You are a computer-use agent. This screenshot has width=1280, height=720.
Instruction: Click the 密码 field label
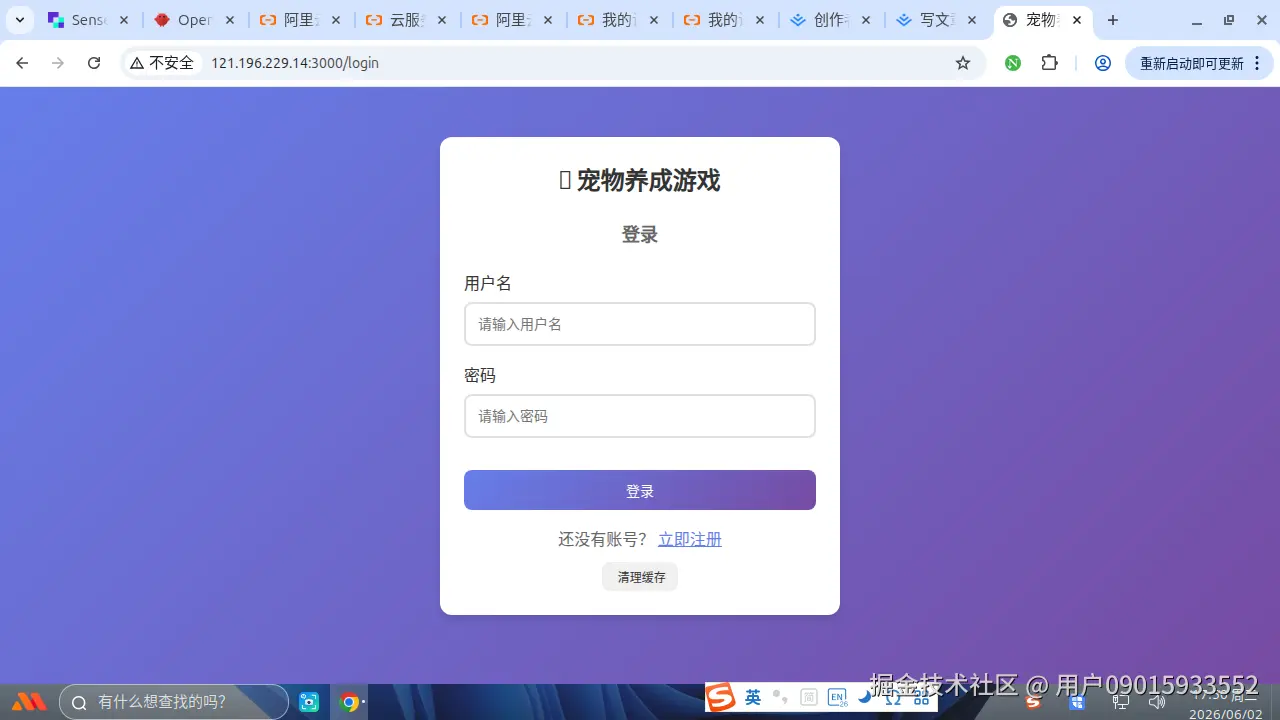pos(480,376)
